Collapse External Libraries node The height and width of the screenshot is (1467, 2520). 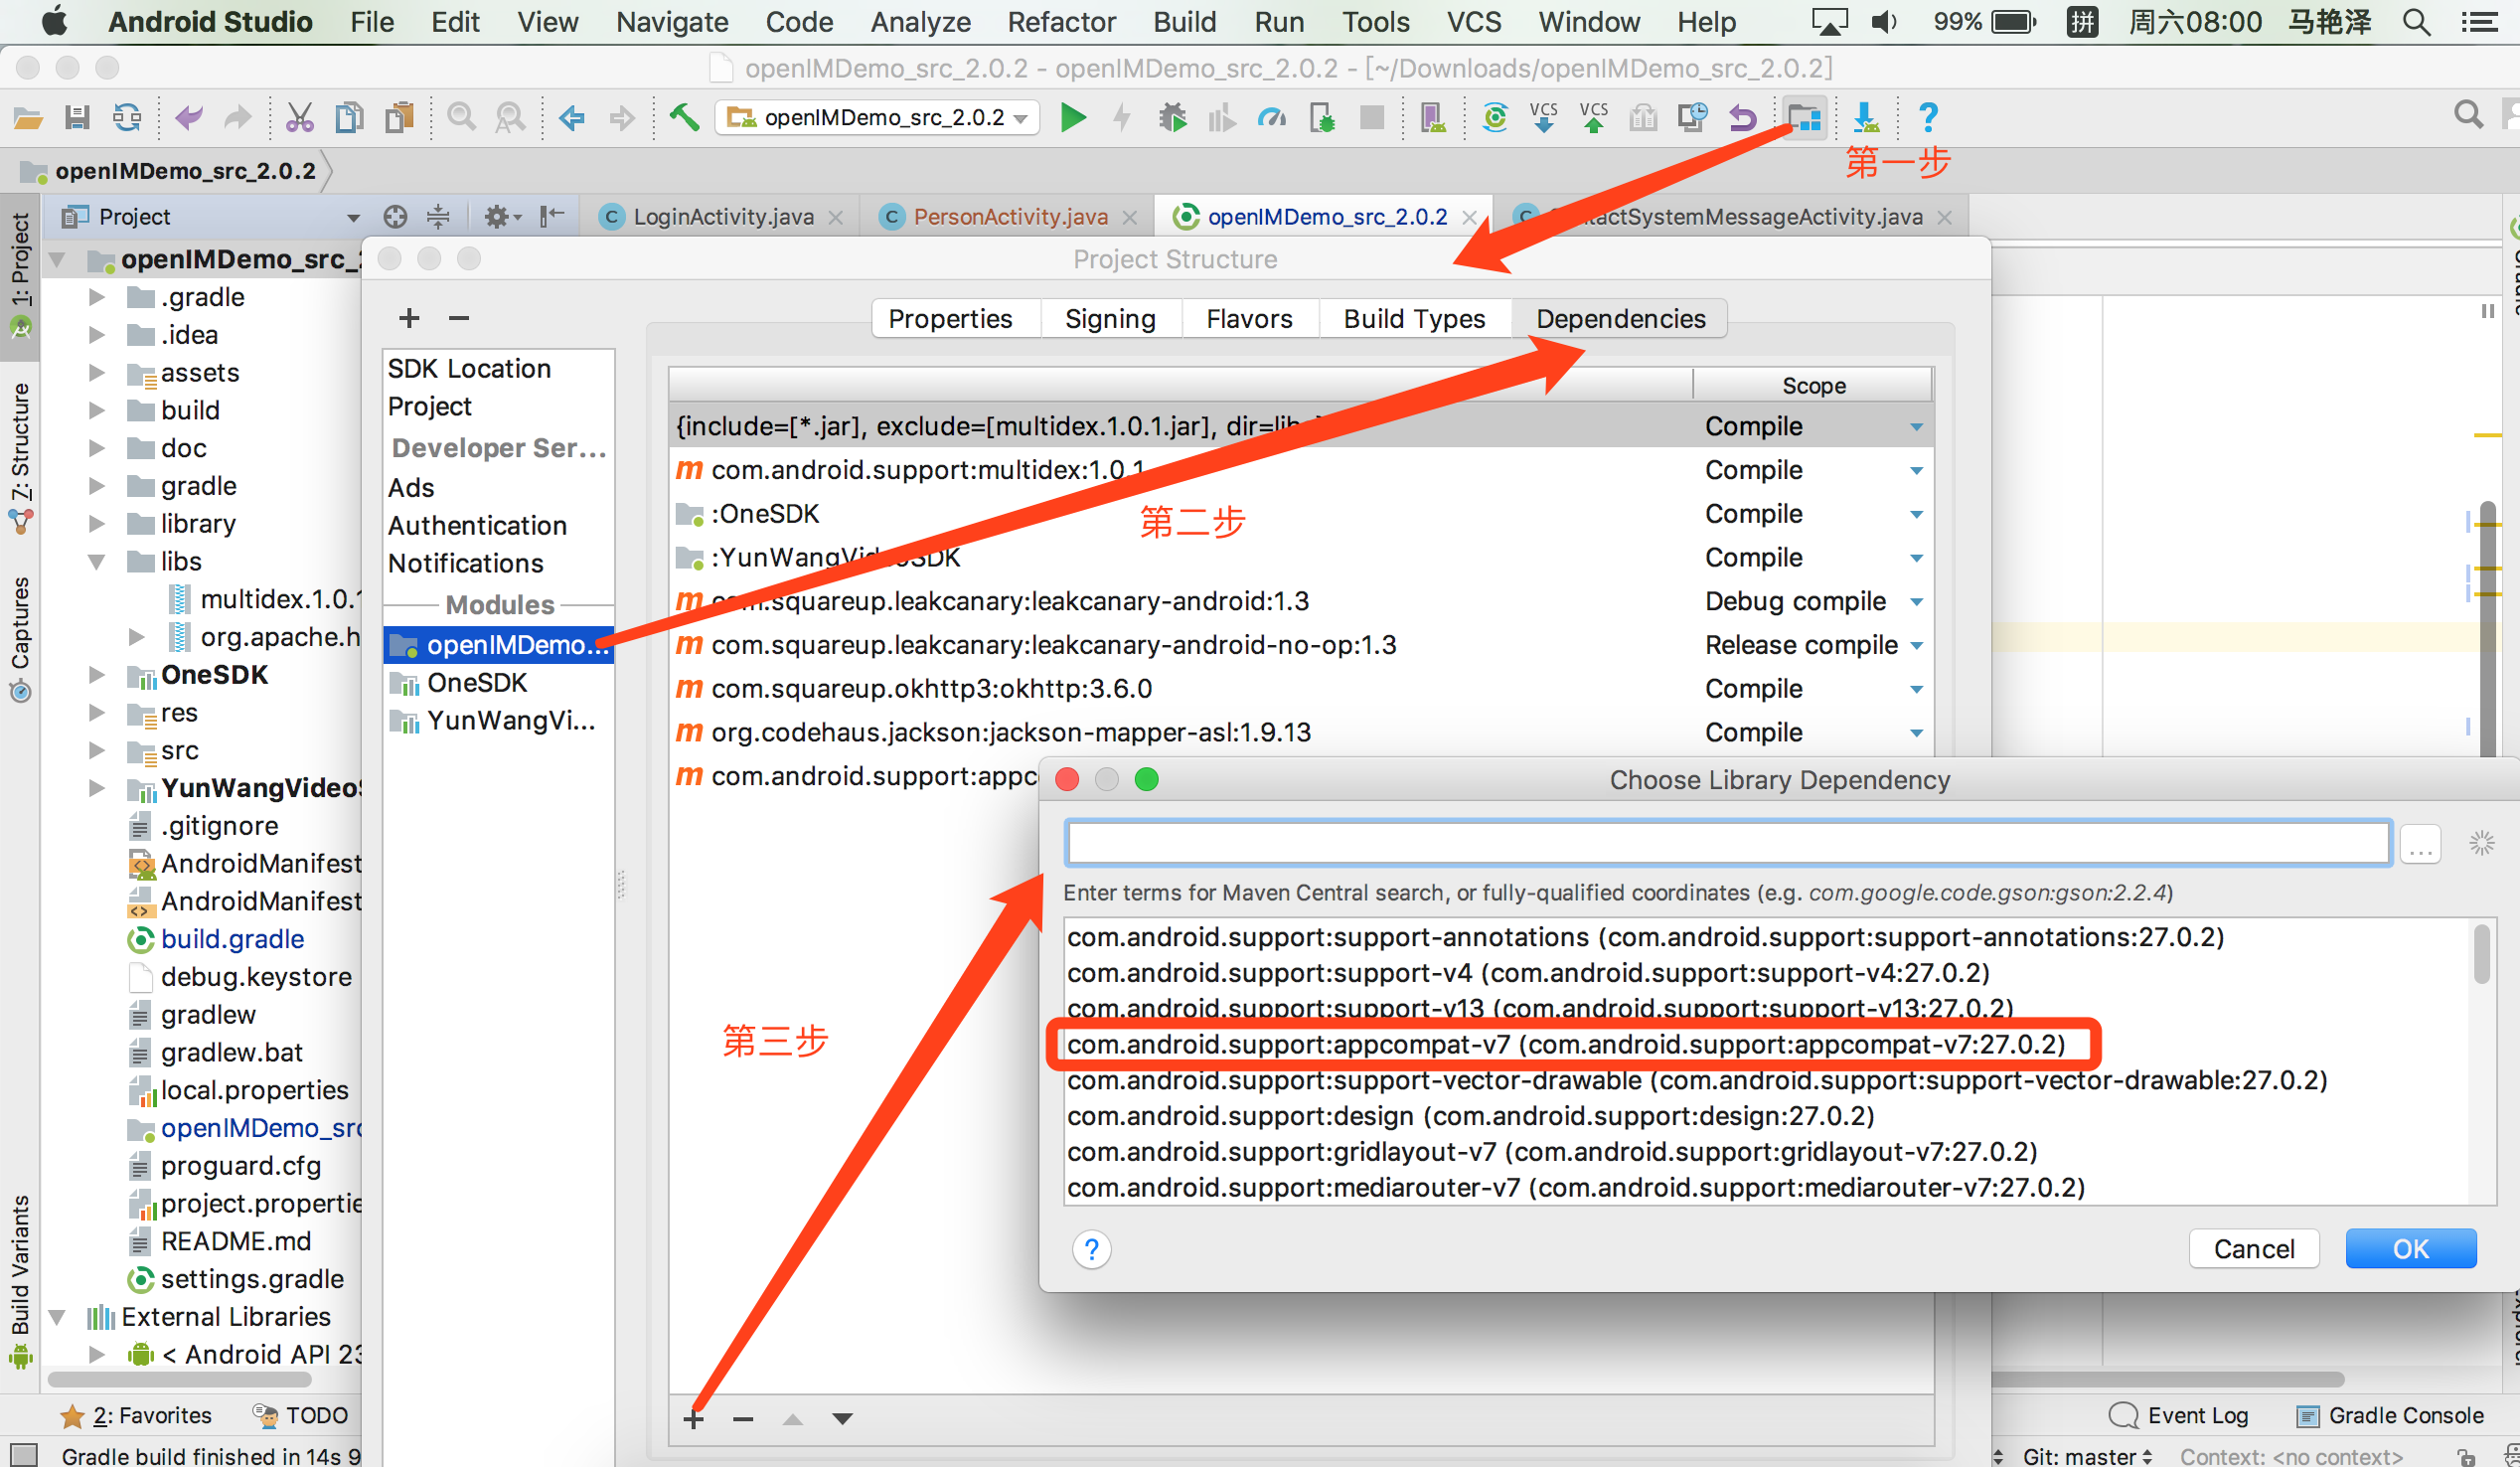click(58, 1317)
